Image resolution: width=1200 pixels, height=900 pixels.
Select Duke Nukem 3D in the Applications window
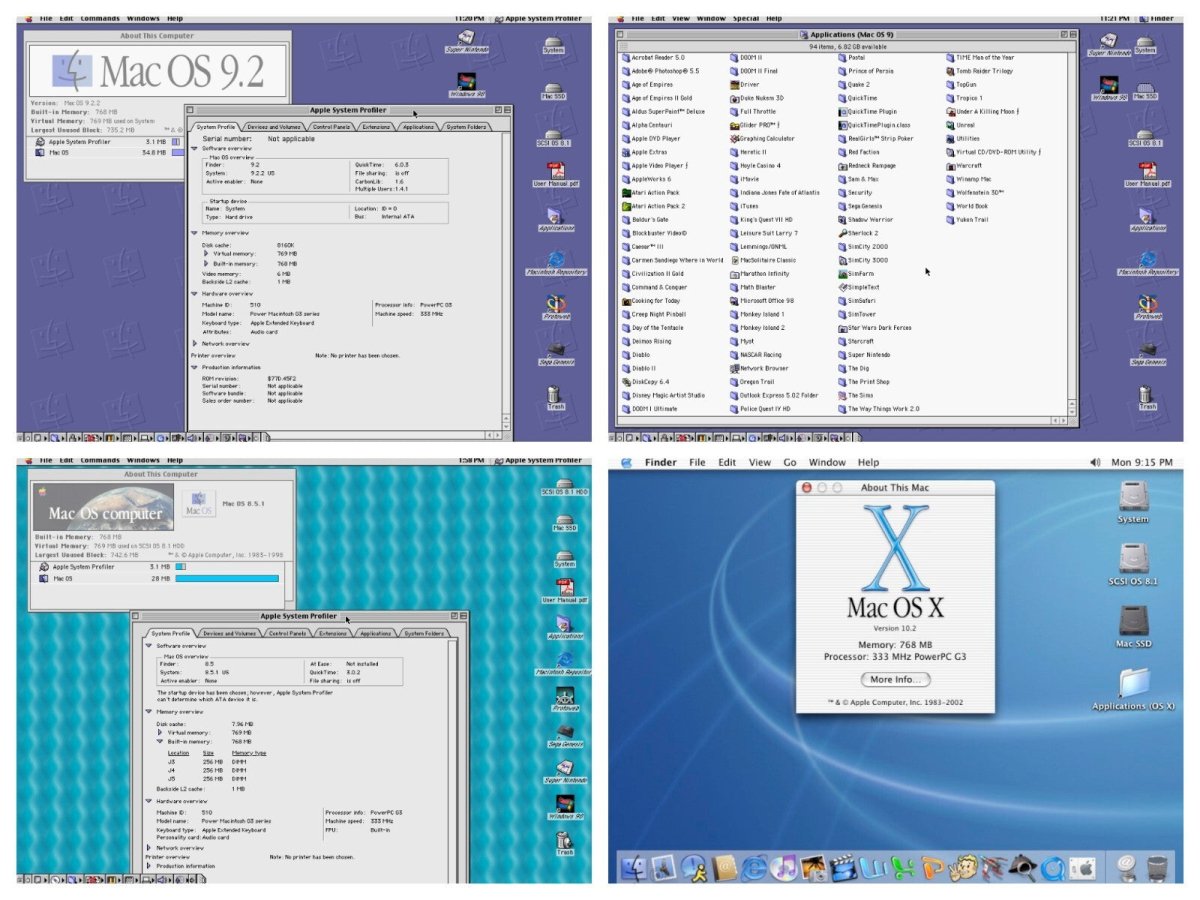(757, 98)
